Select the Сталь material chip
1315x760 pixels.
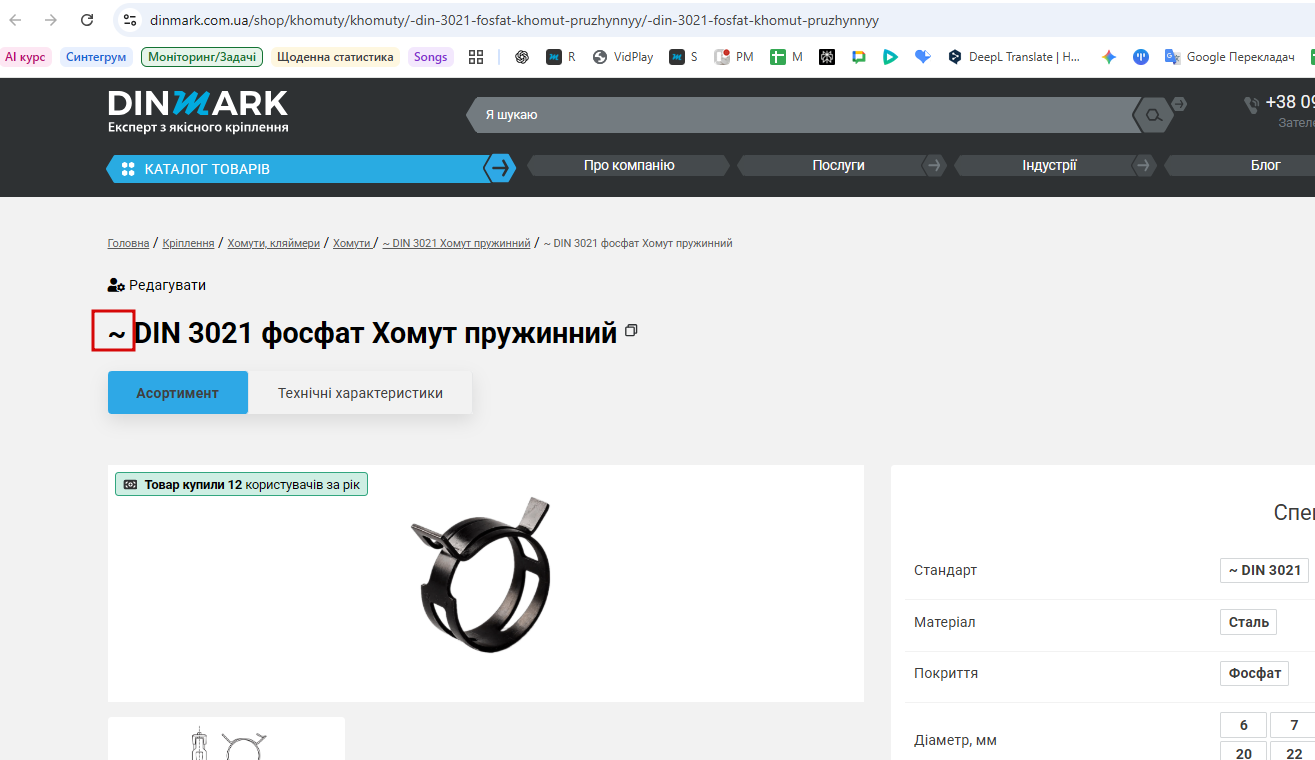[x=1248, y=622]
